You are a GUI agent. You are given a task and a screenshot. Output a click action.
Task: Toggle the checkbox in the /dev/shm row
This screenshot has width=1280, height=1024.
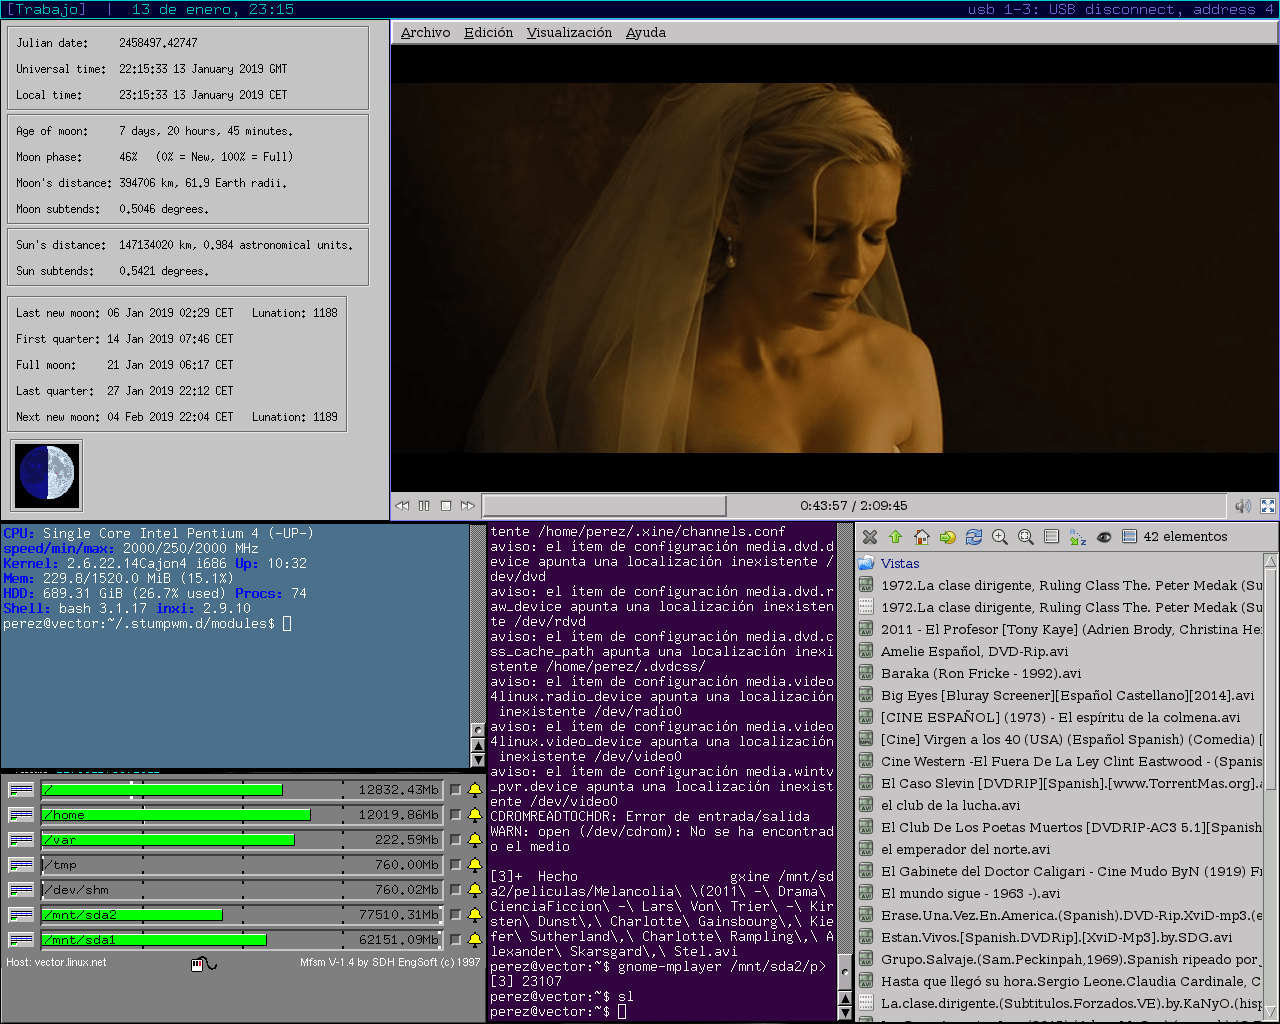point(456,890)
